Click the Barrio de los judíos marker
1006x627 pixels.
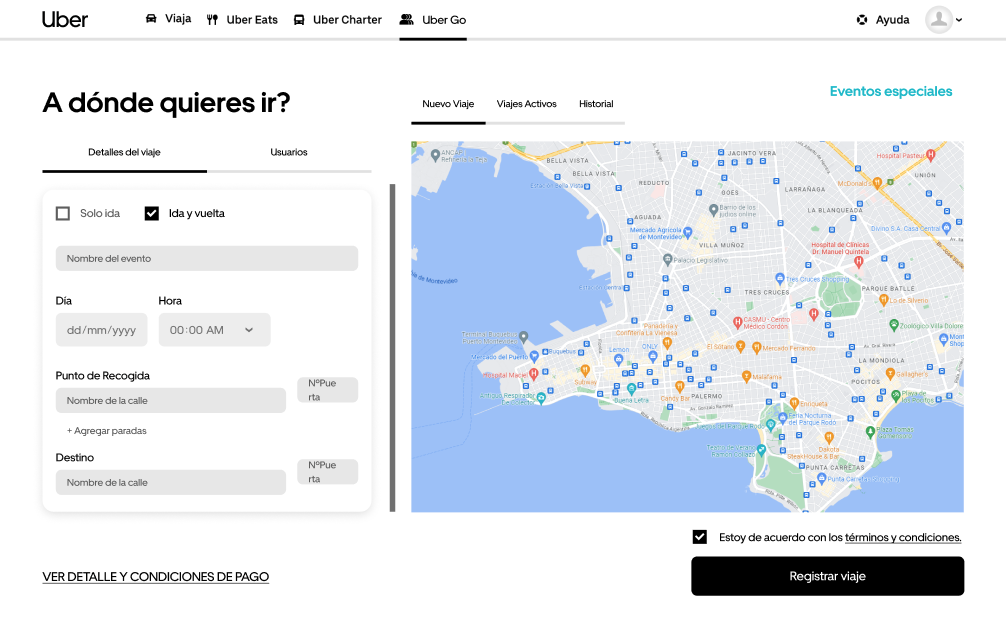pyautogui.click(x=713, y=210)
